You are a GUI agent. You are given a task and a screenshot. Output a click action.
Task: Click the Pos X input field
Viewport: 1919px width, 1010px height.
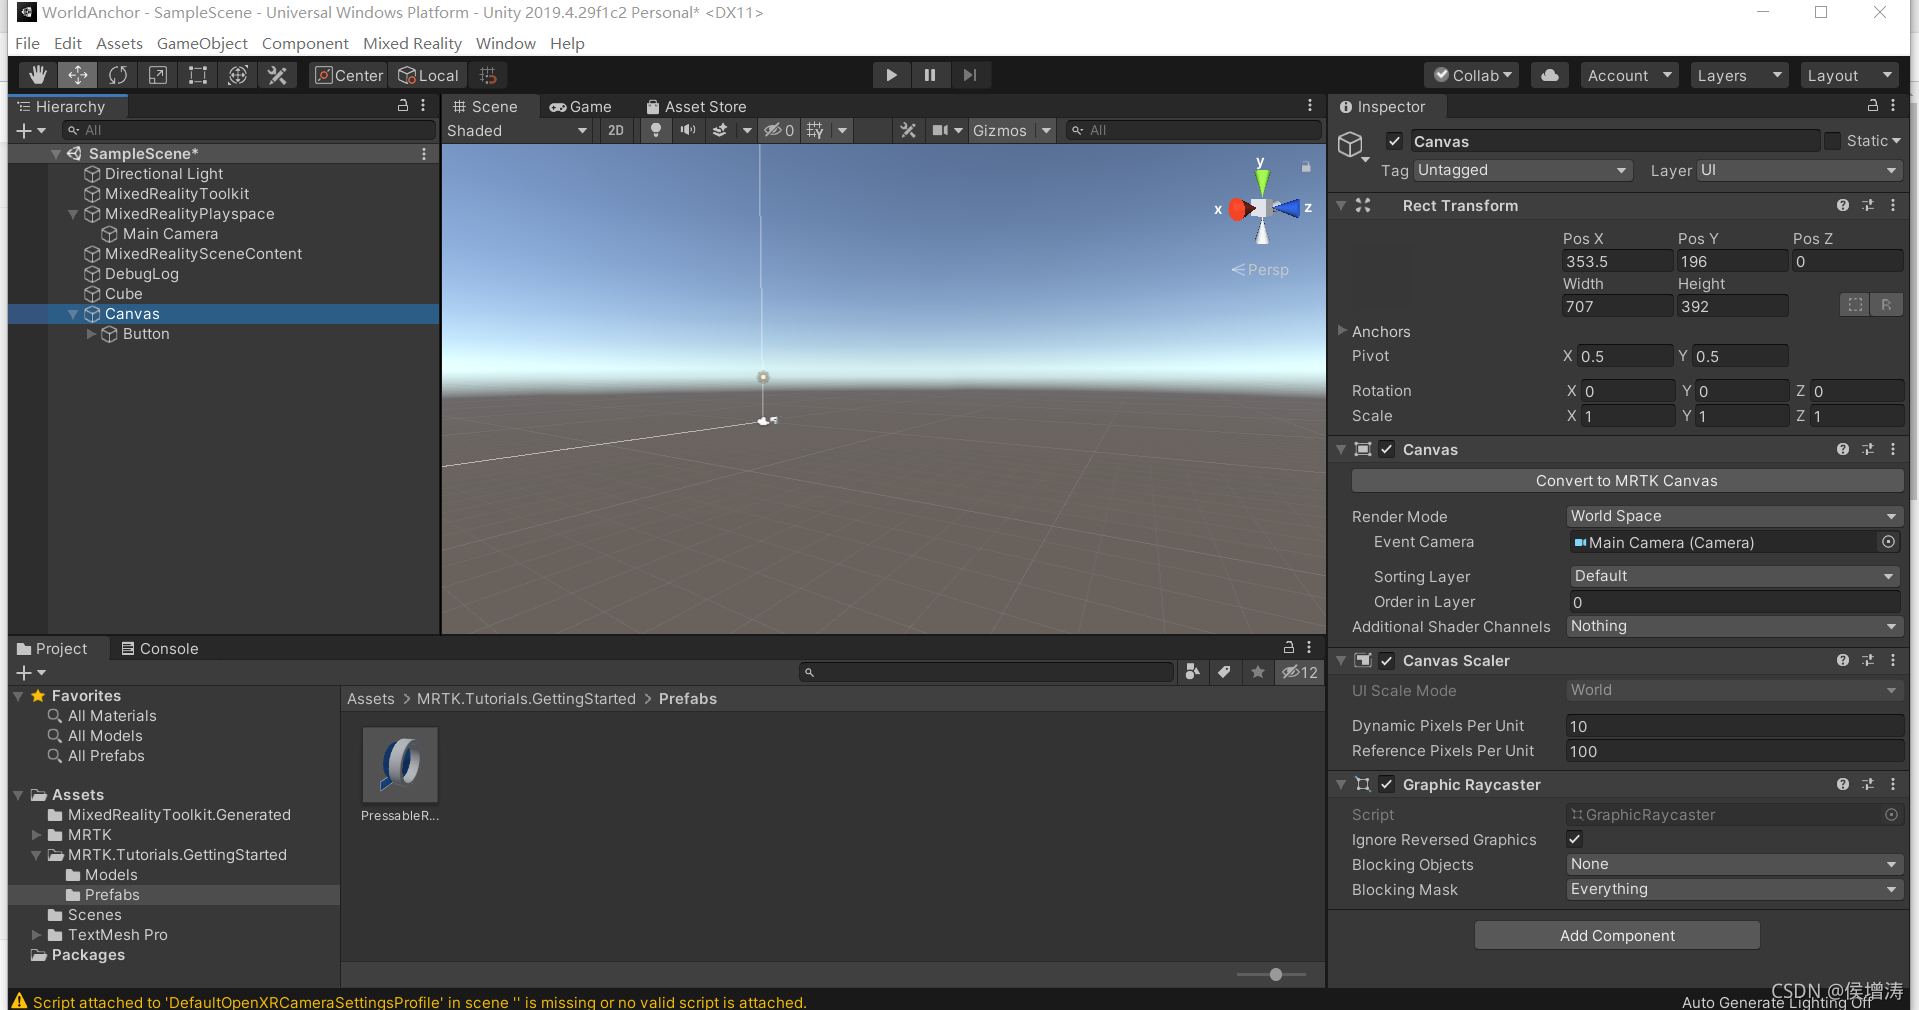pyautogui.click(x=1617, y=261)
